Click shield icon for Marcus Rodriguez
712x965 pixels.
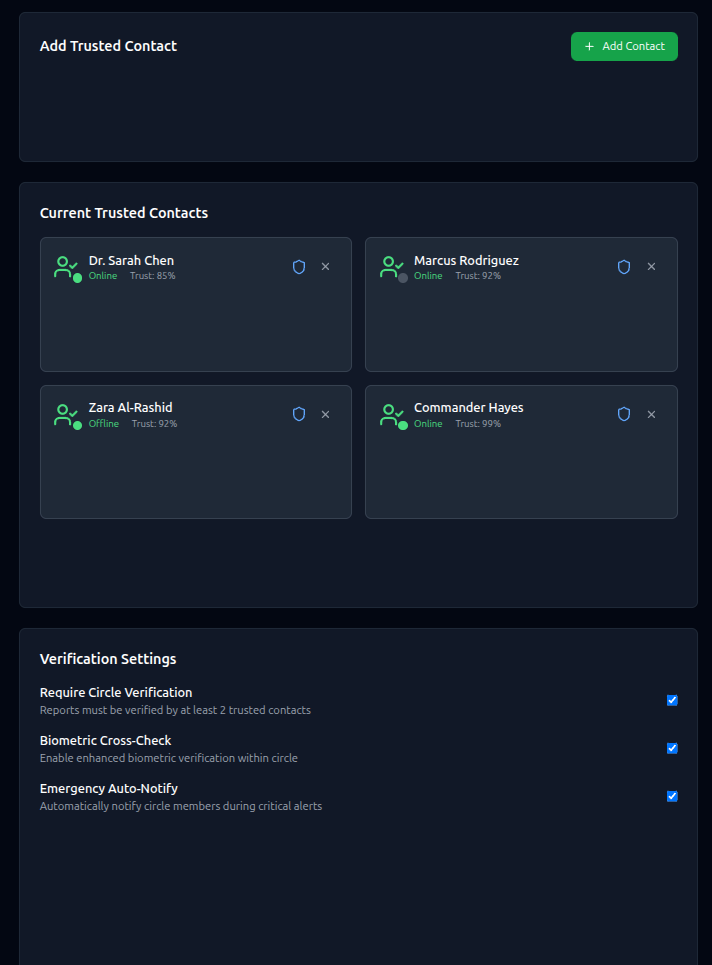point(624,267)
